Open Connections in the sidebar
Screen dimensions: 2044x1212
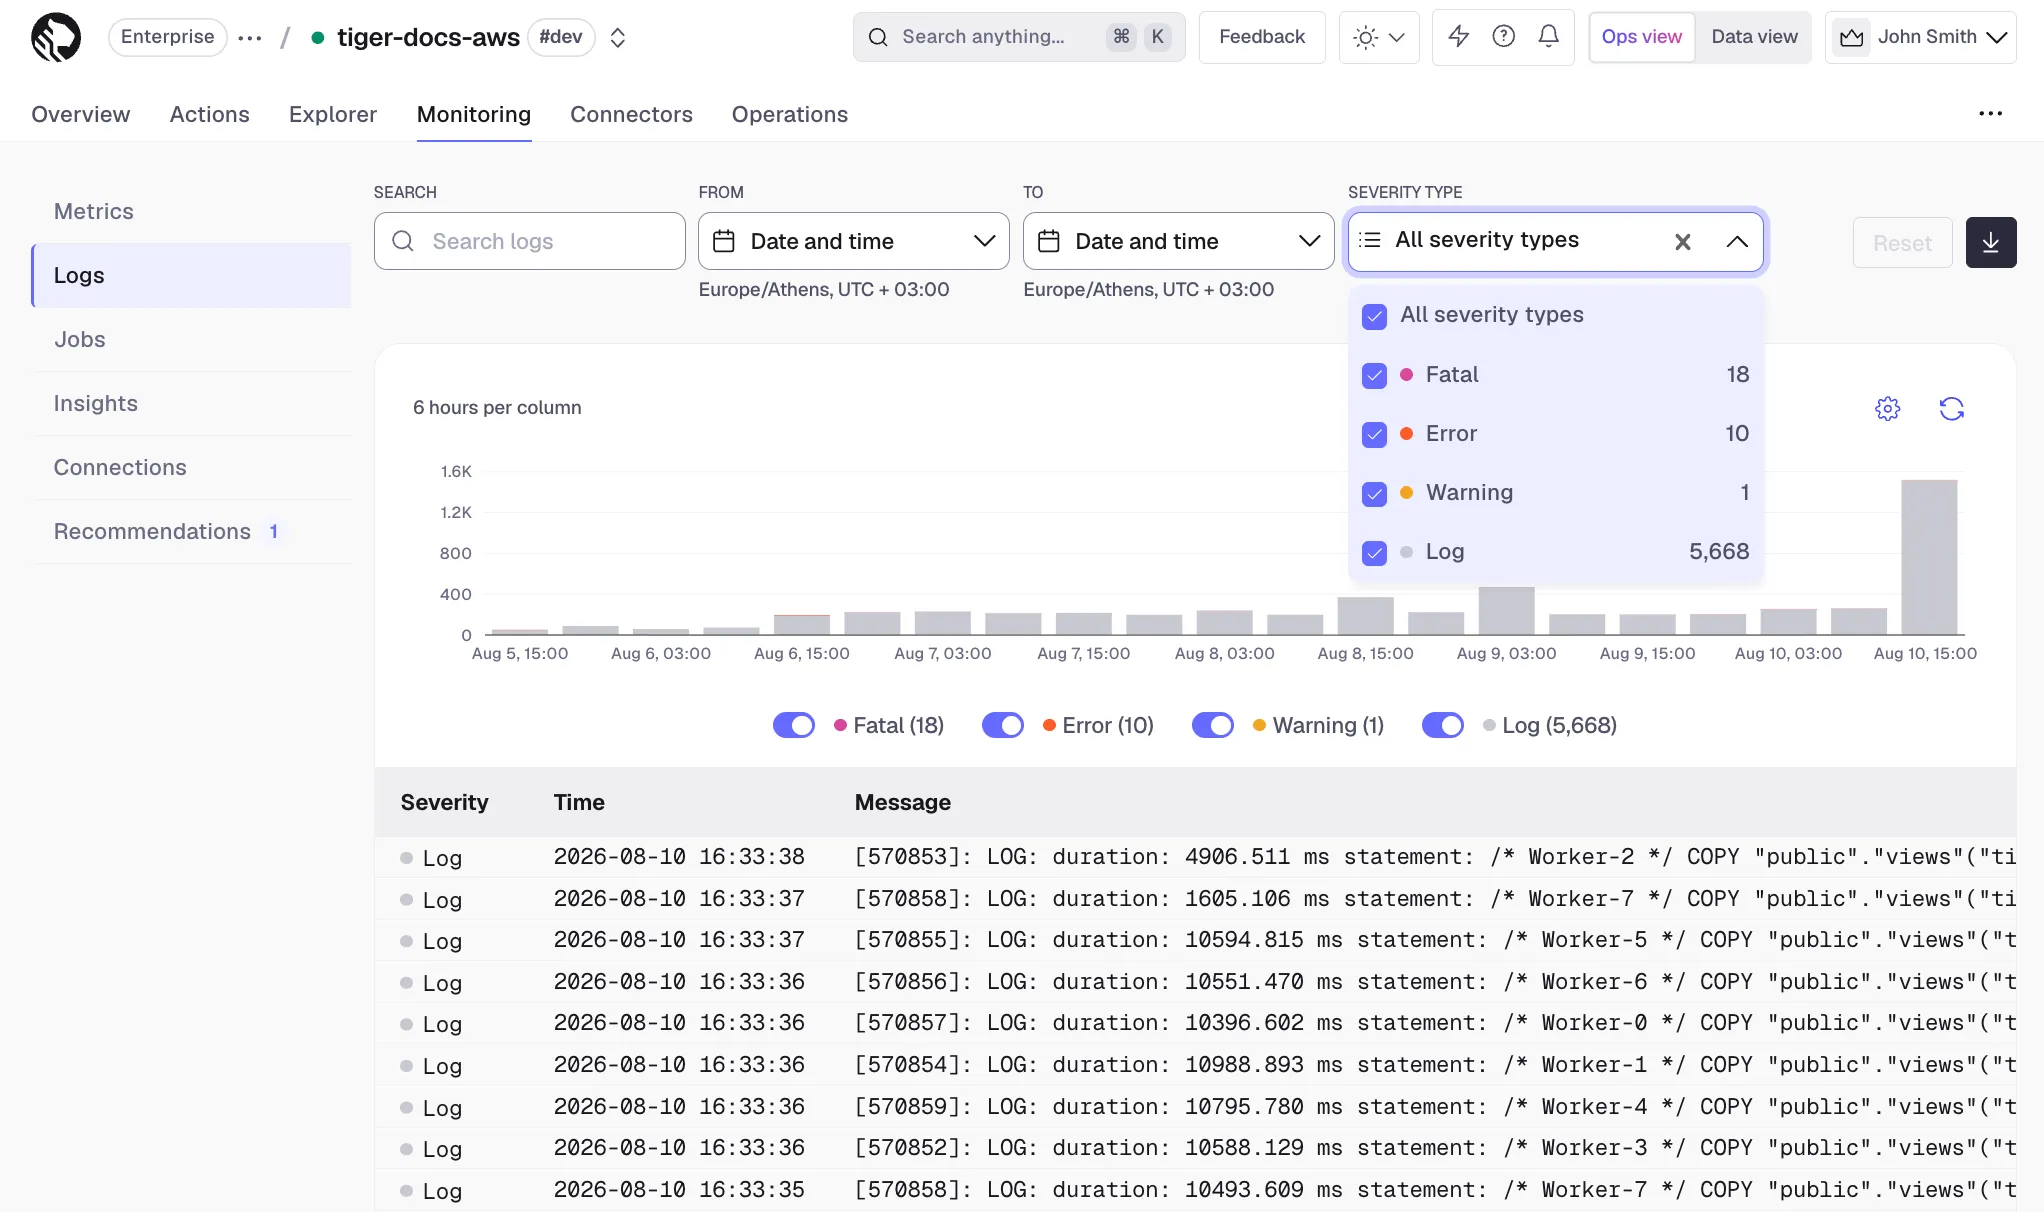tap(191, 467)
